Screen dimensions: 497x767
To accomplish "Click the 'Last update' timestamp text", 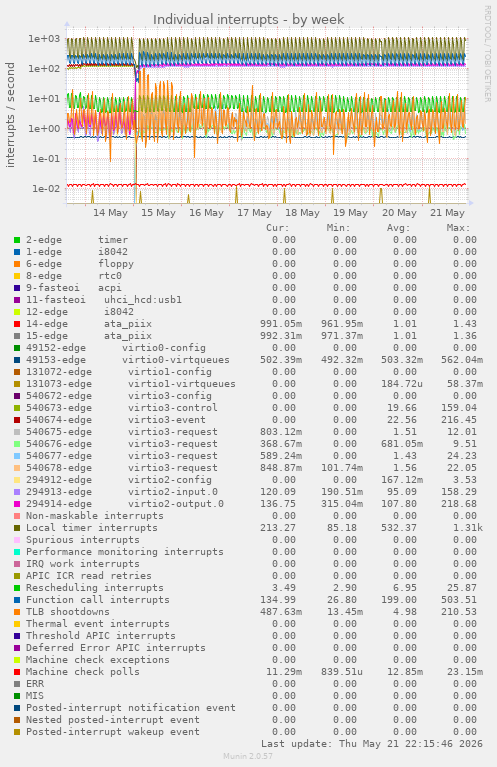I will [x=372, y=744].
